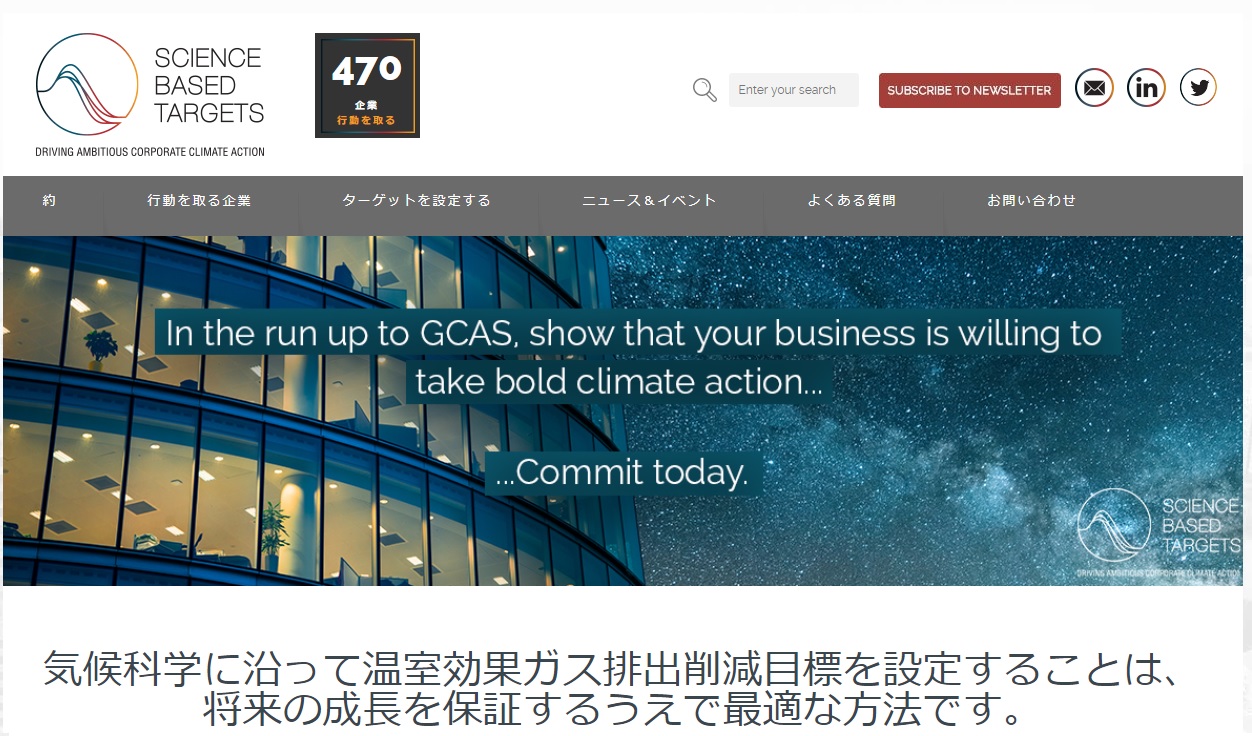Click the 'Driving Ambitious Corporate Climate Action' tagline

coord(150,152)
